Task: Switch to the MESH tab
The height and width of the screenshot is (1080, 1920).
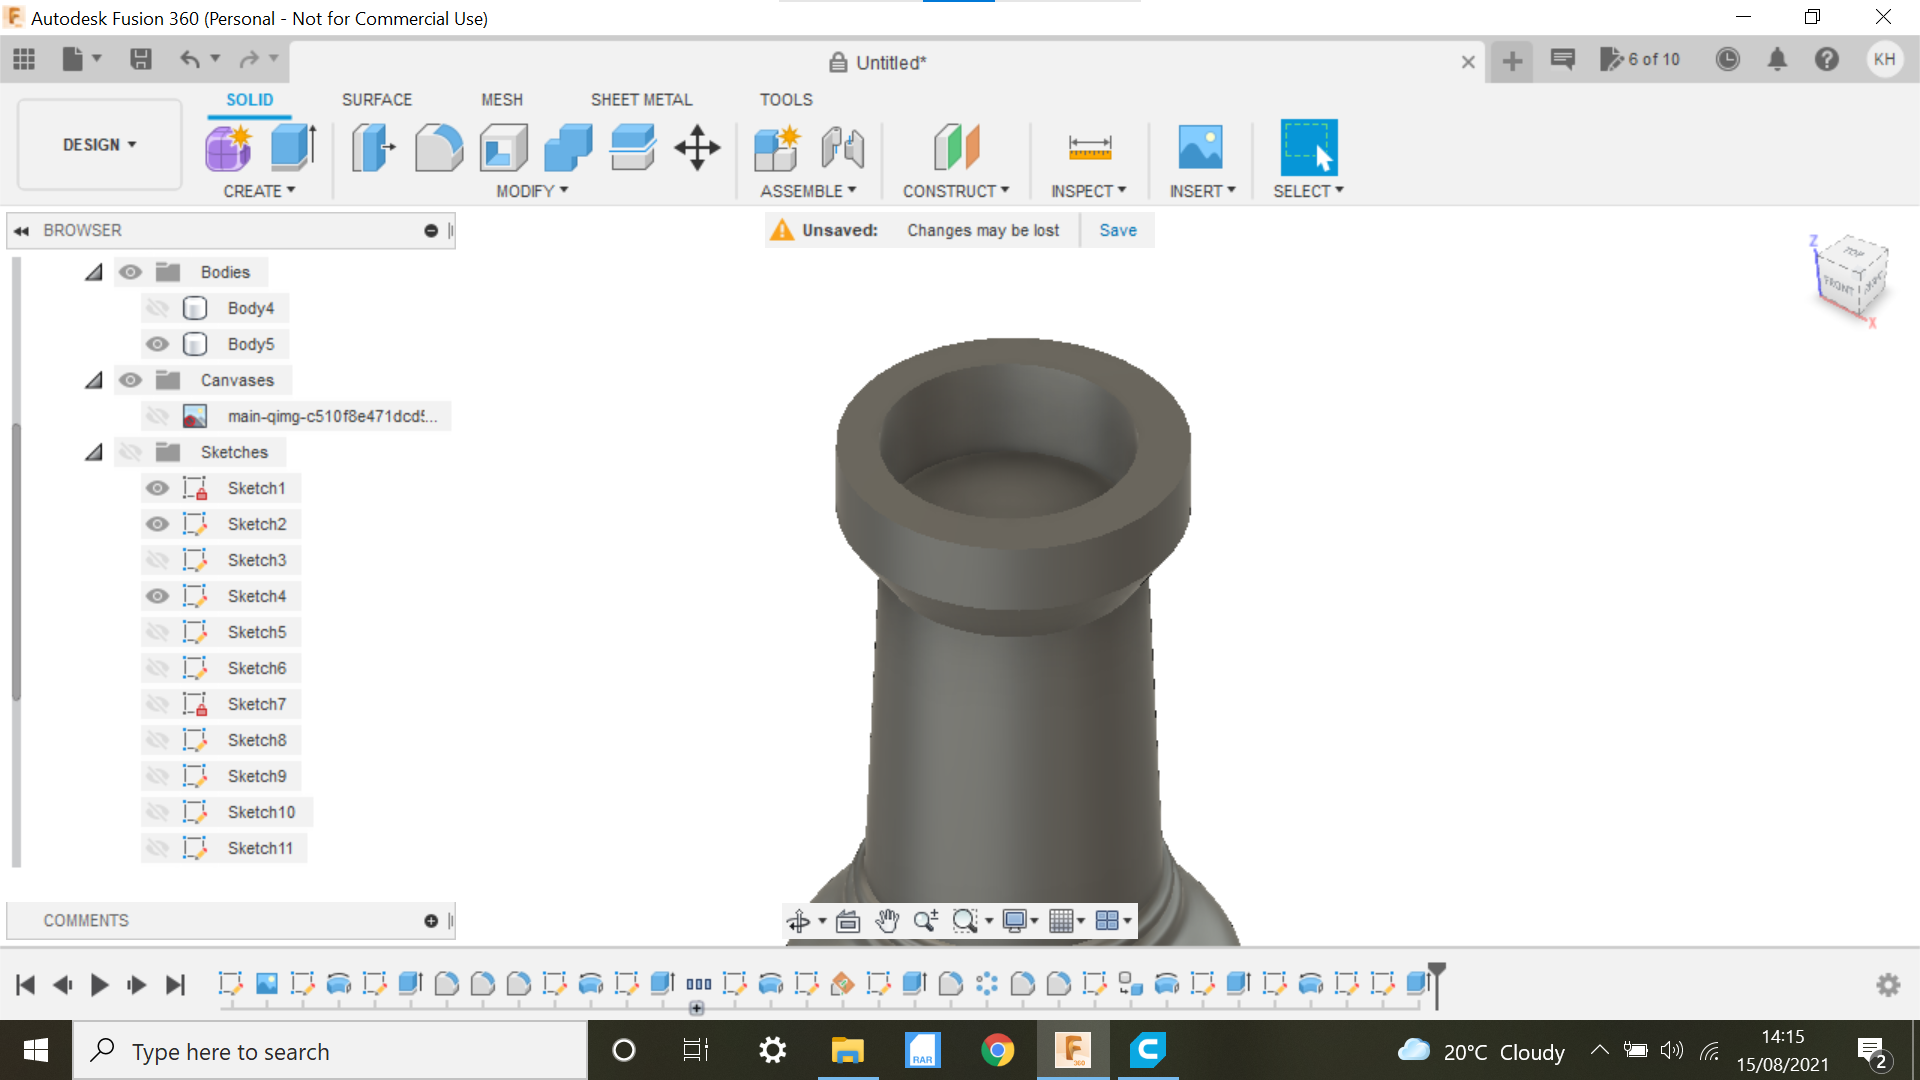Action: click(x=502, y=100)
